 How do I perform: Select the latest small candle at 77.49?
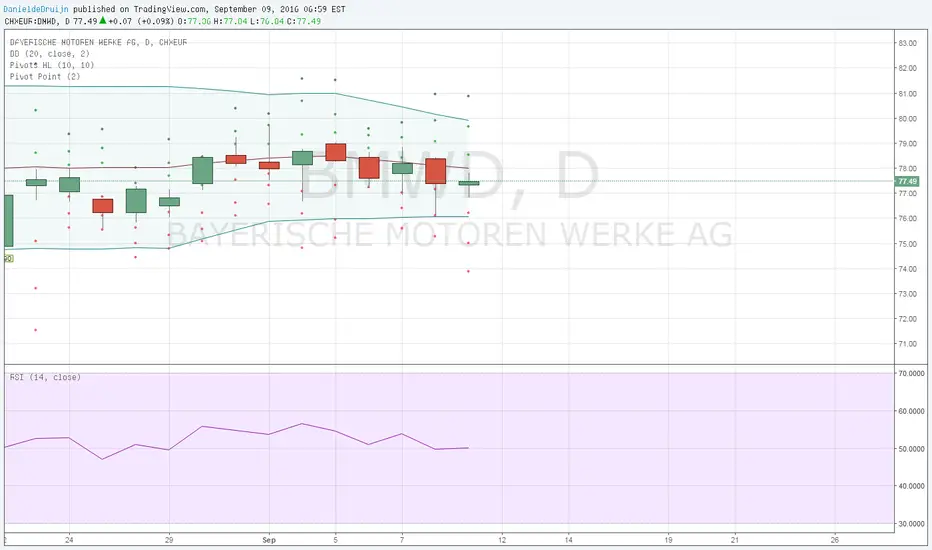coord(469,183)
